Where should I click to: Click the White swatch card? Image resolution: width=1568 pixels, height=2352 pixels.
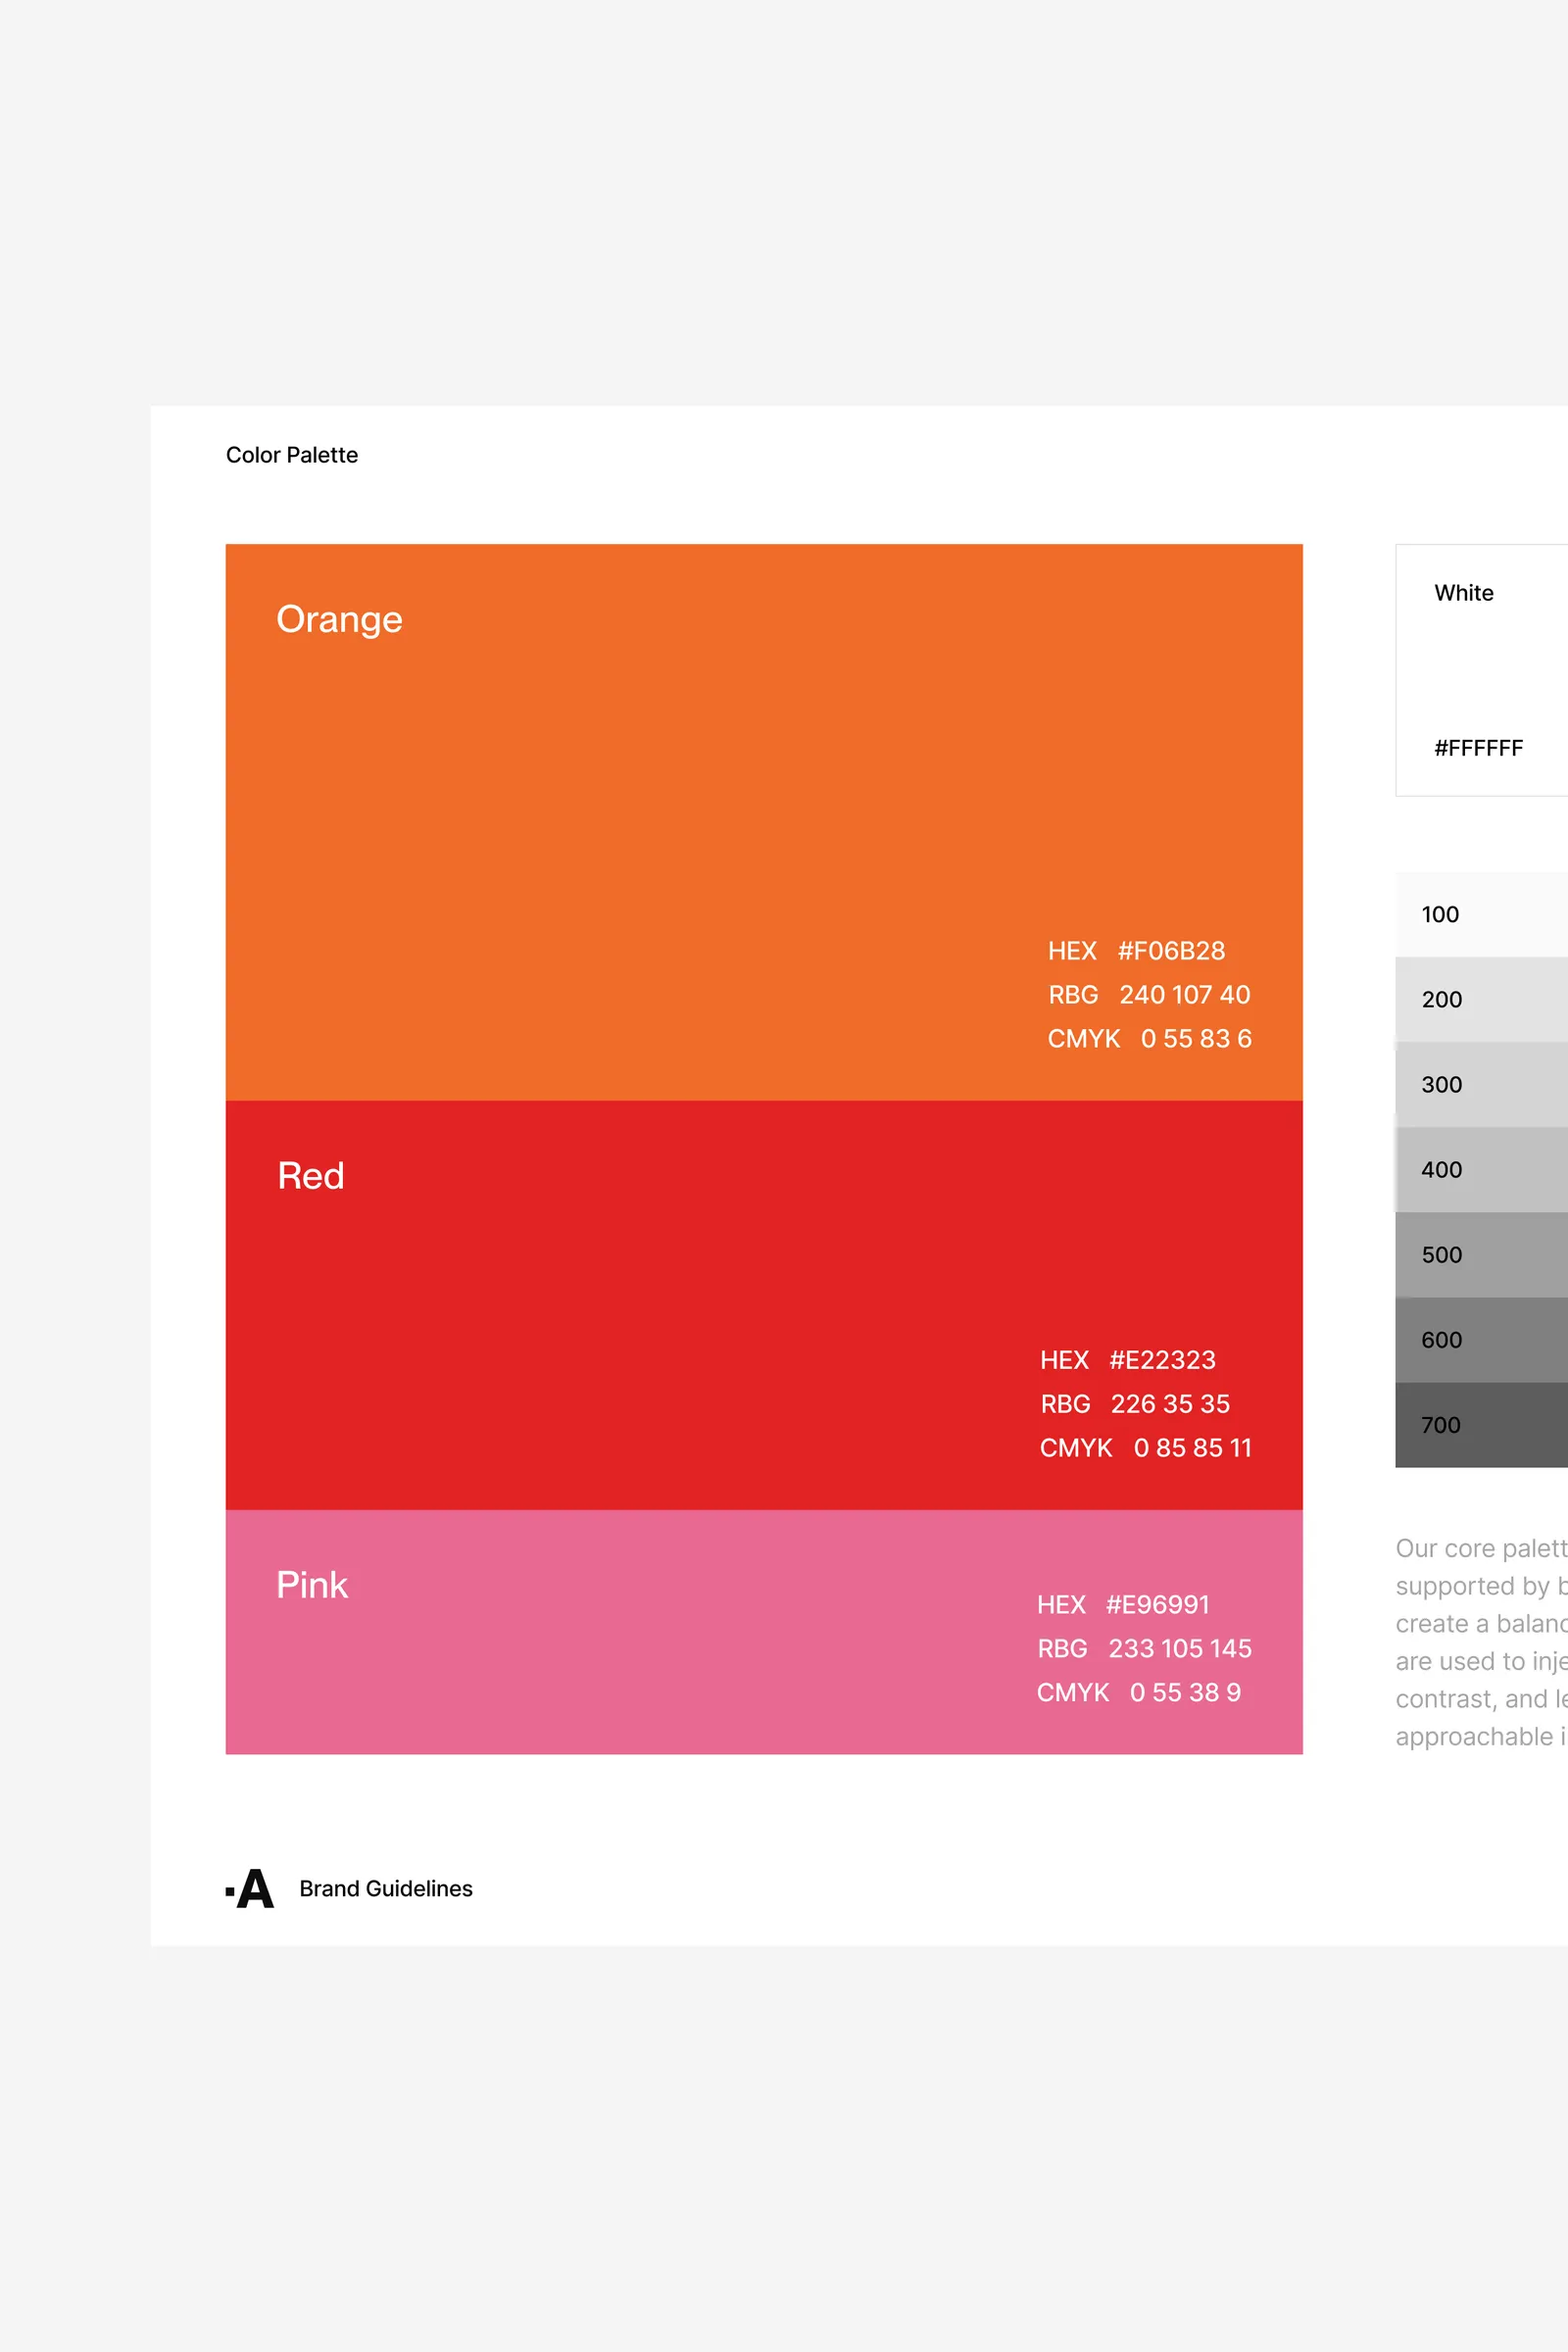1482,670
